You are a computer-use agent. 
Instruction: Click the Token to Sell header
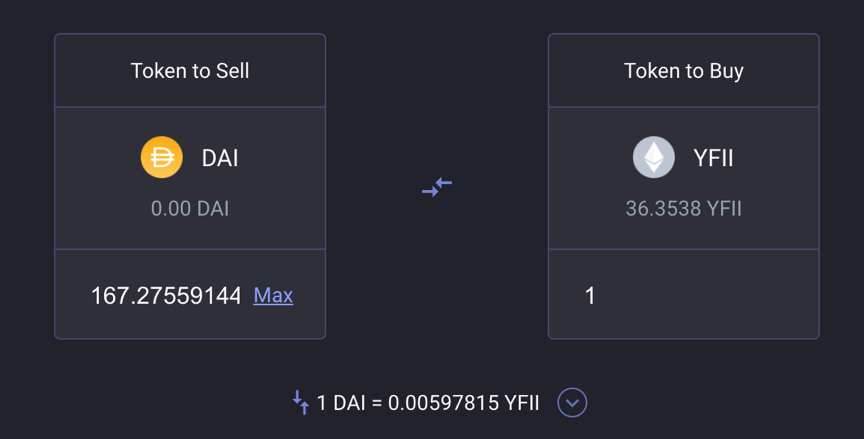click(190, 71)
